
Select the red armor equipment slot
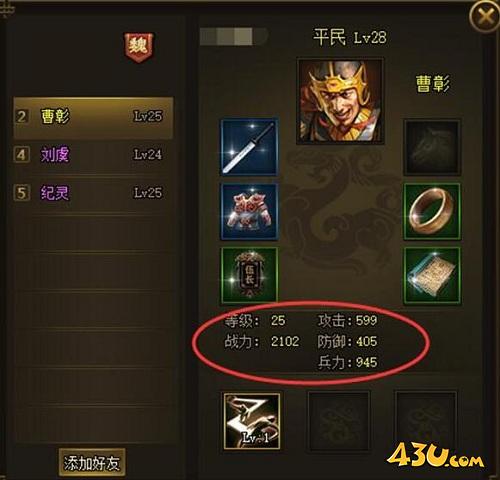[x=249, y=211]
